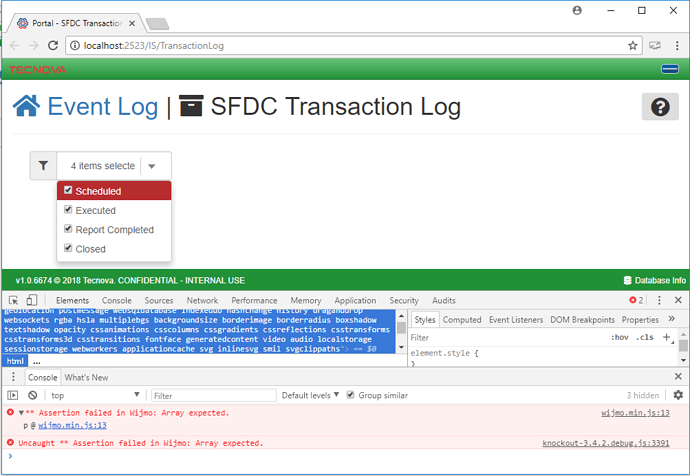Uncheck the Executed filter option
This screenshot has width=690, height=476.
[68, 210]
